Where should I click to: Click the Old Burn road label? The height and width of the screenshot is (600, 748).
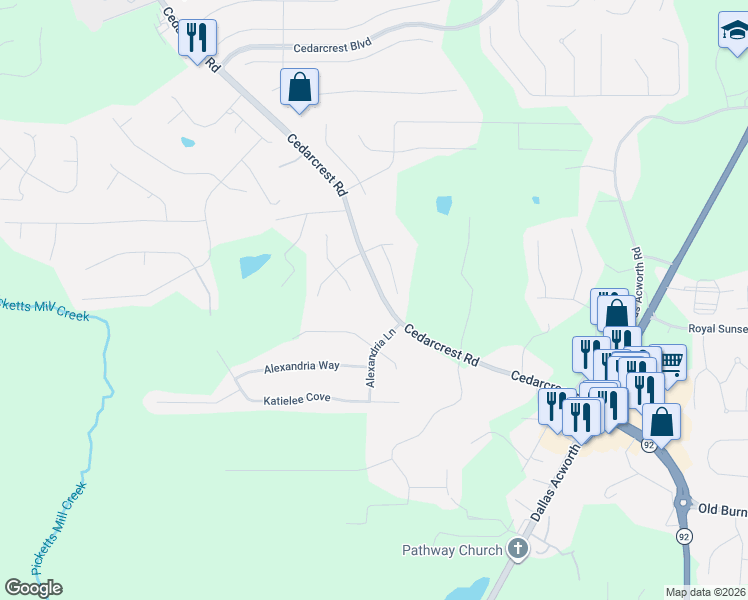[723, 509]
